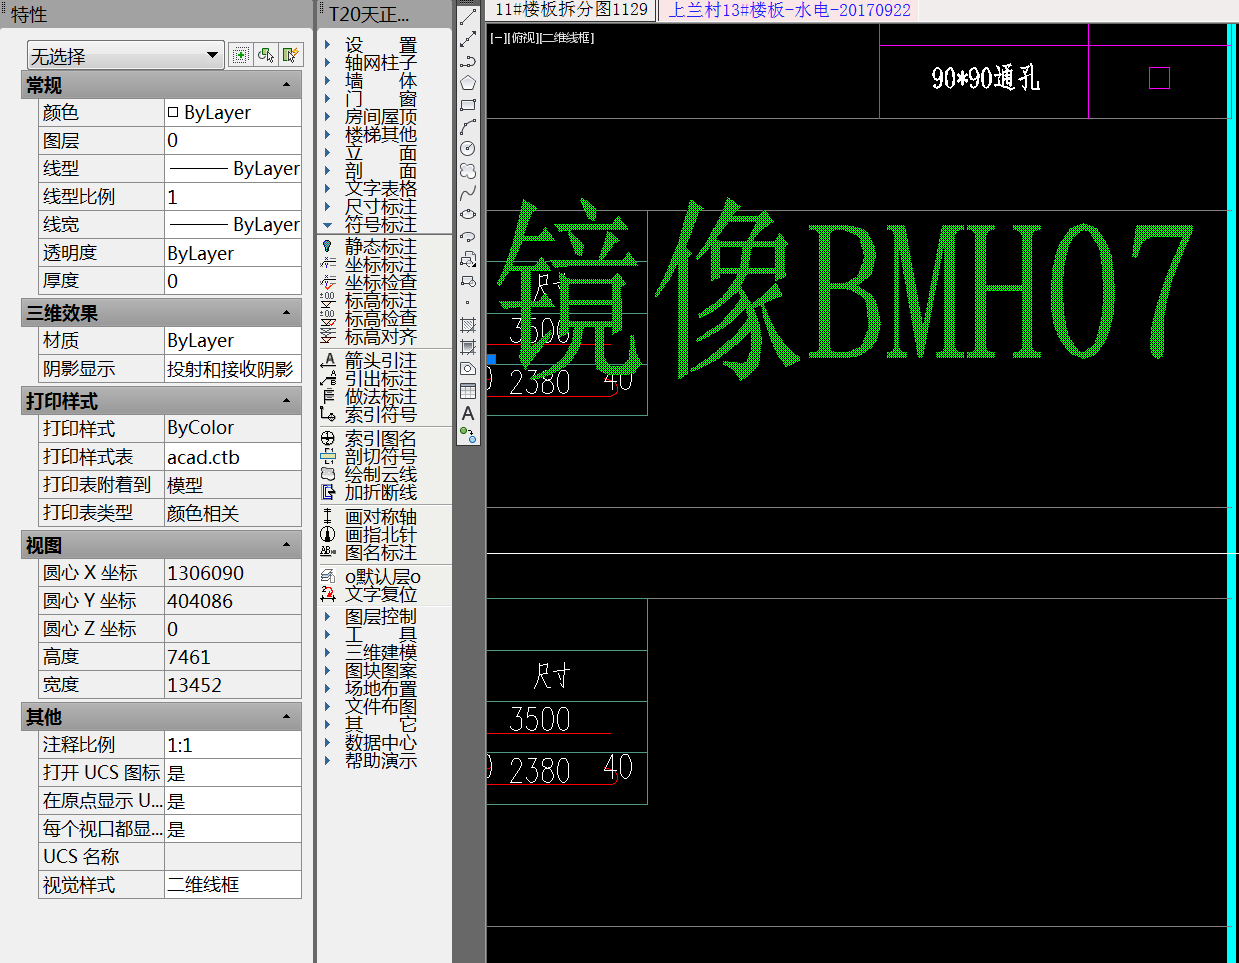
Task: Select the Polygon tool
Action: point(468,83)
